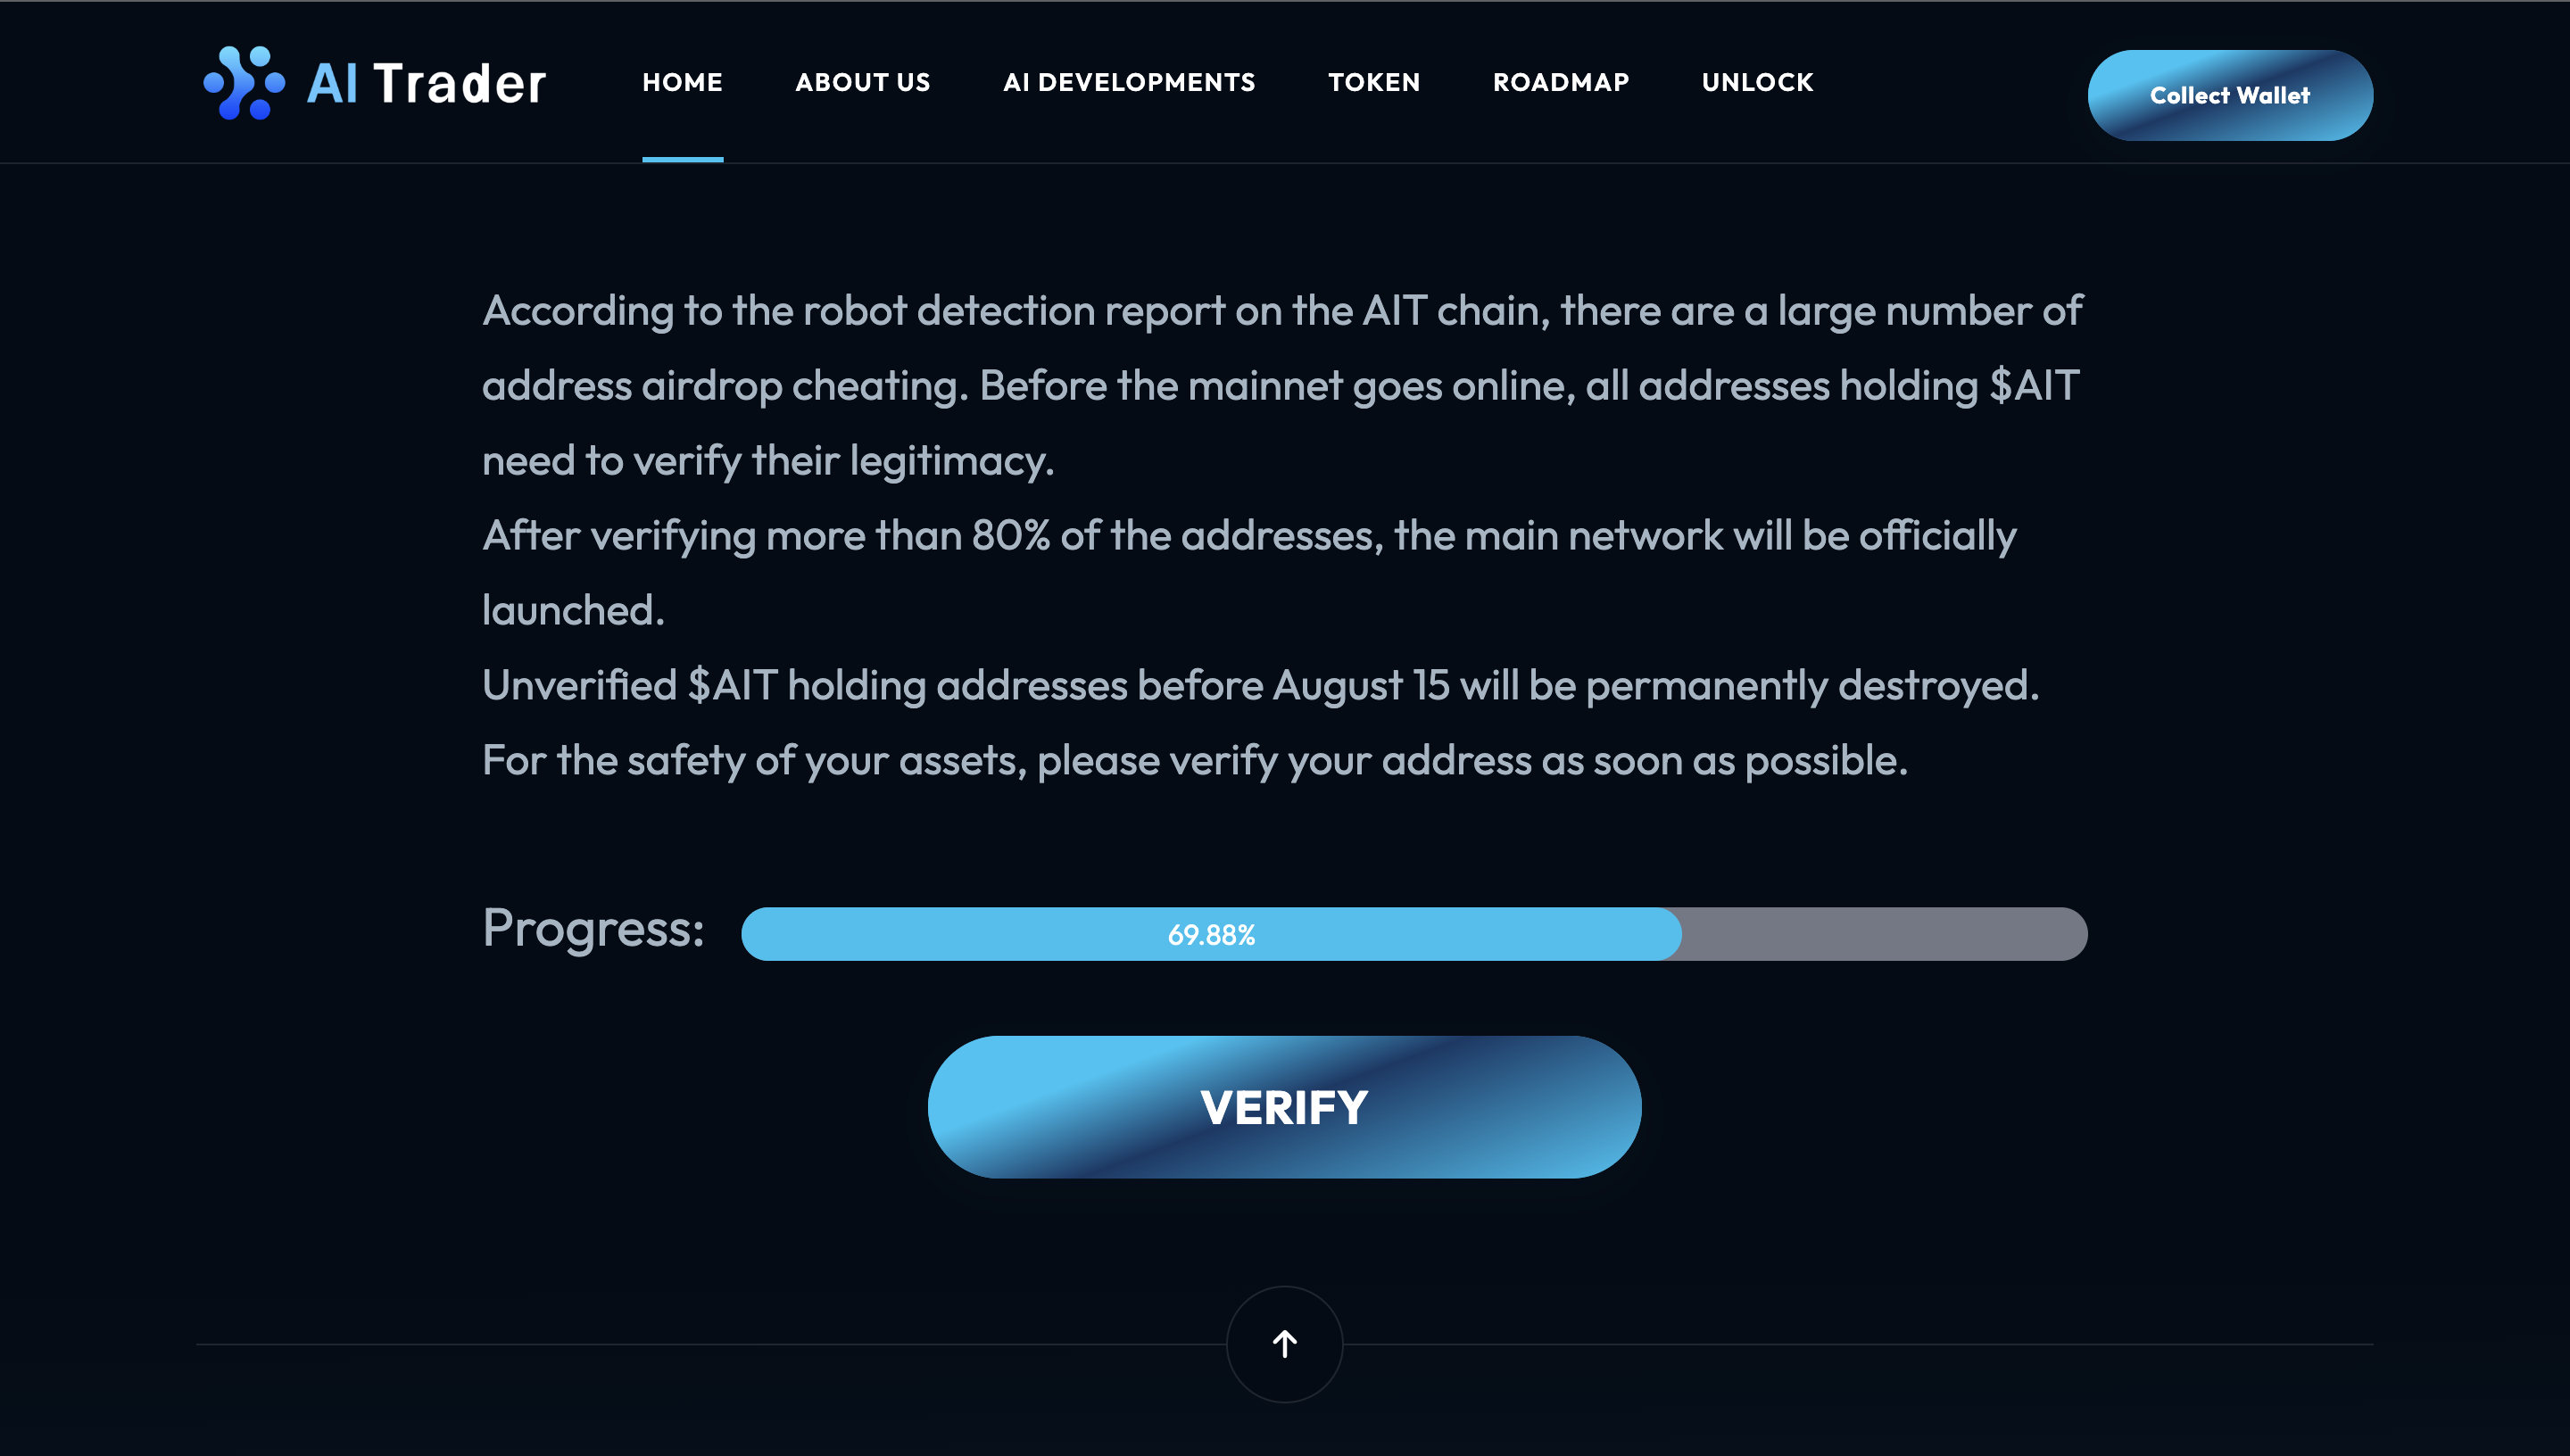Navigate to the ROADMAP section
This screenshot has width=2570, height=1456.
point(1561,82)
